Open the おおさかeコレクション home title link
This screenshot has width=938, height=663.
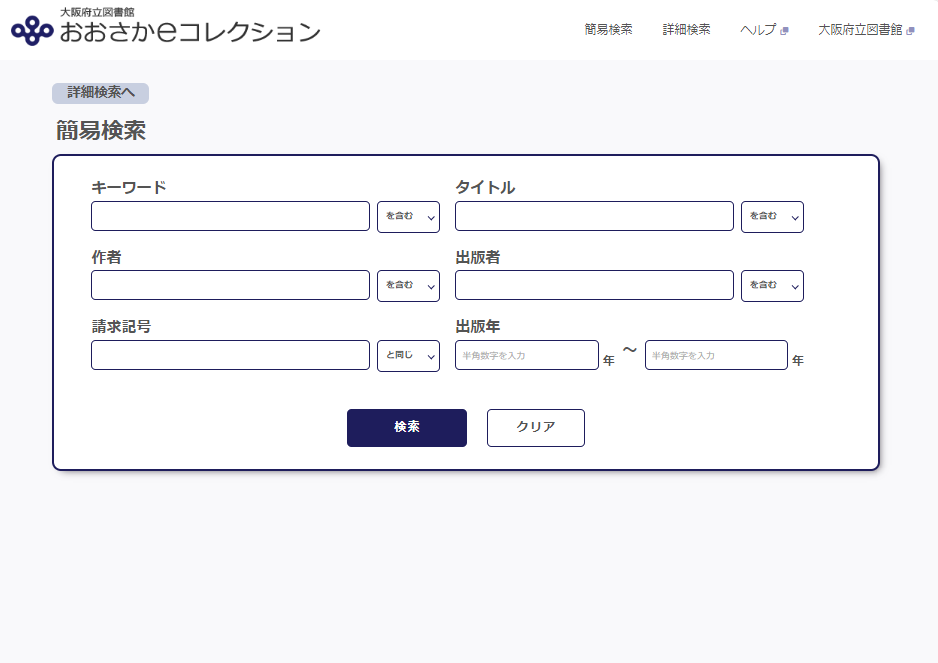tap(190, 32)
